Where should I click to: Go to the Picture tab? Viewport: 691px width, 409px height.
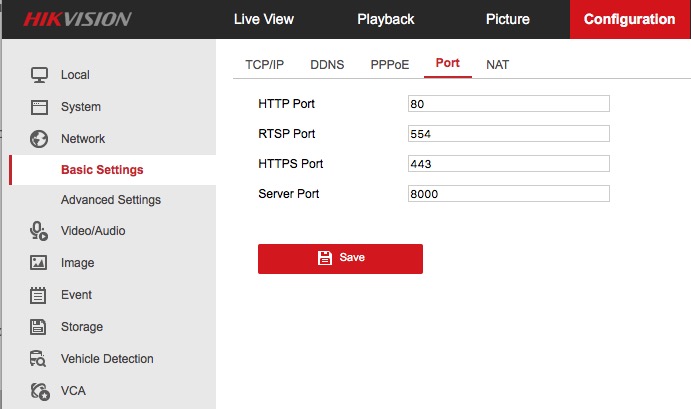point(507,20)
